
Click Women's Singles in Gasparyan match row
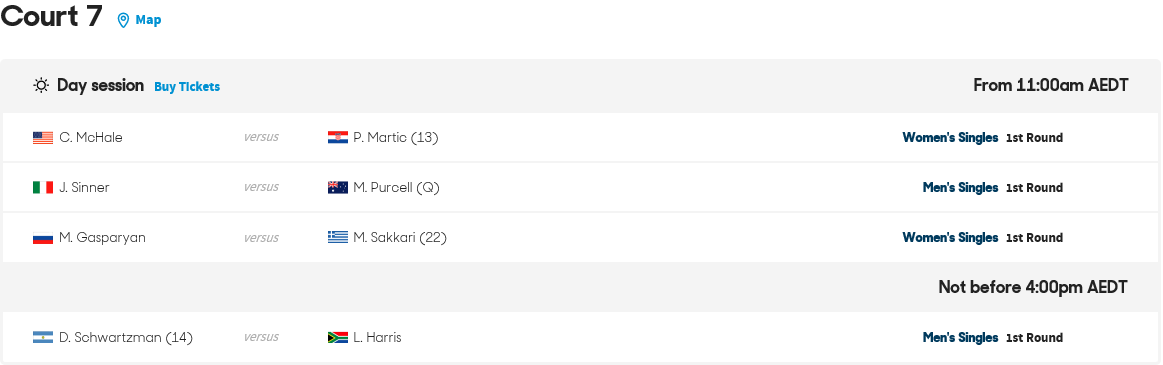coord(950,237)
